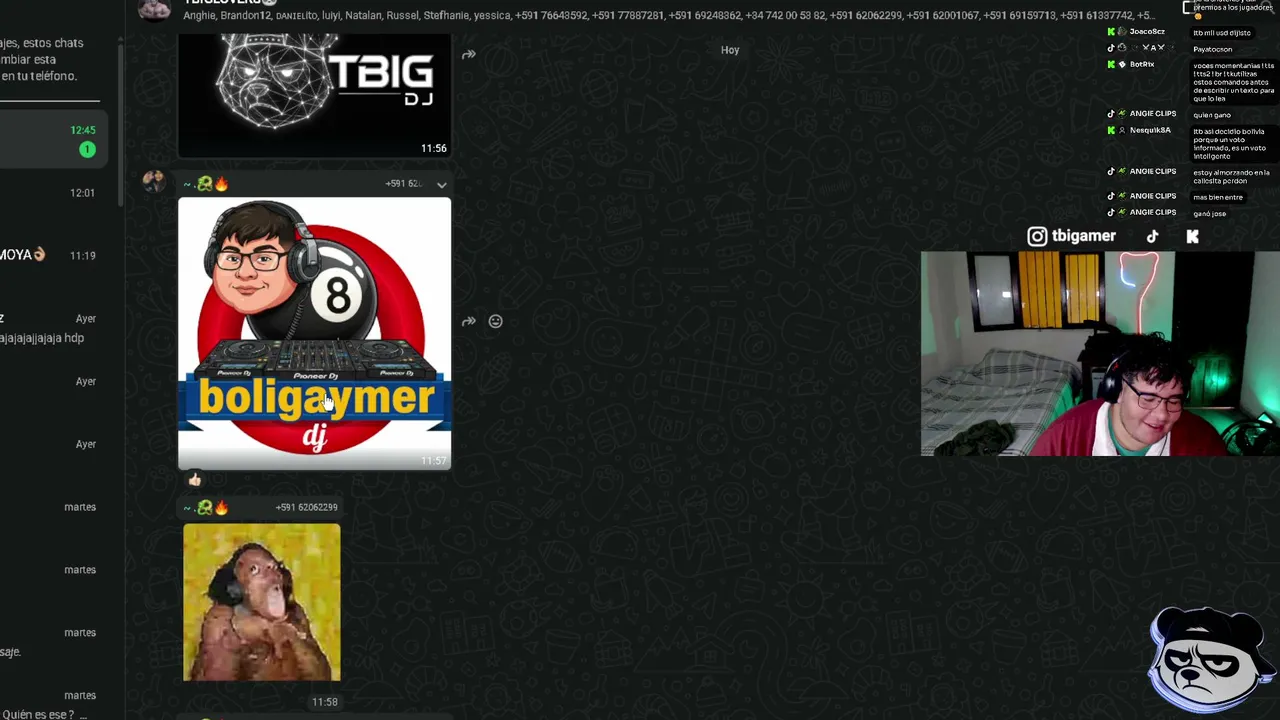This screenshot has width=1280, height=720.
Task: Forward the TBIG DJ image message
Action: pos(468,55)
